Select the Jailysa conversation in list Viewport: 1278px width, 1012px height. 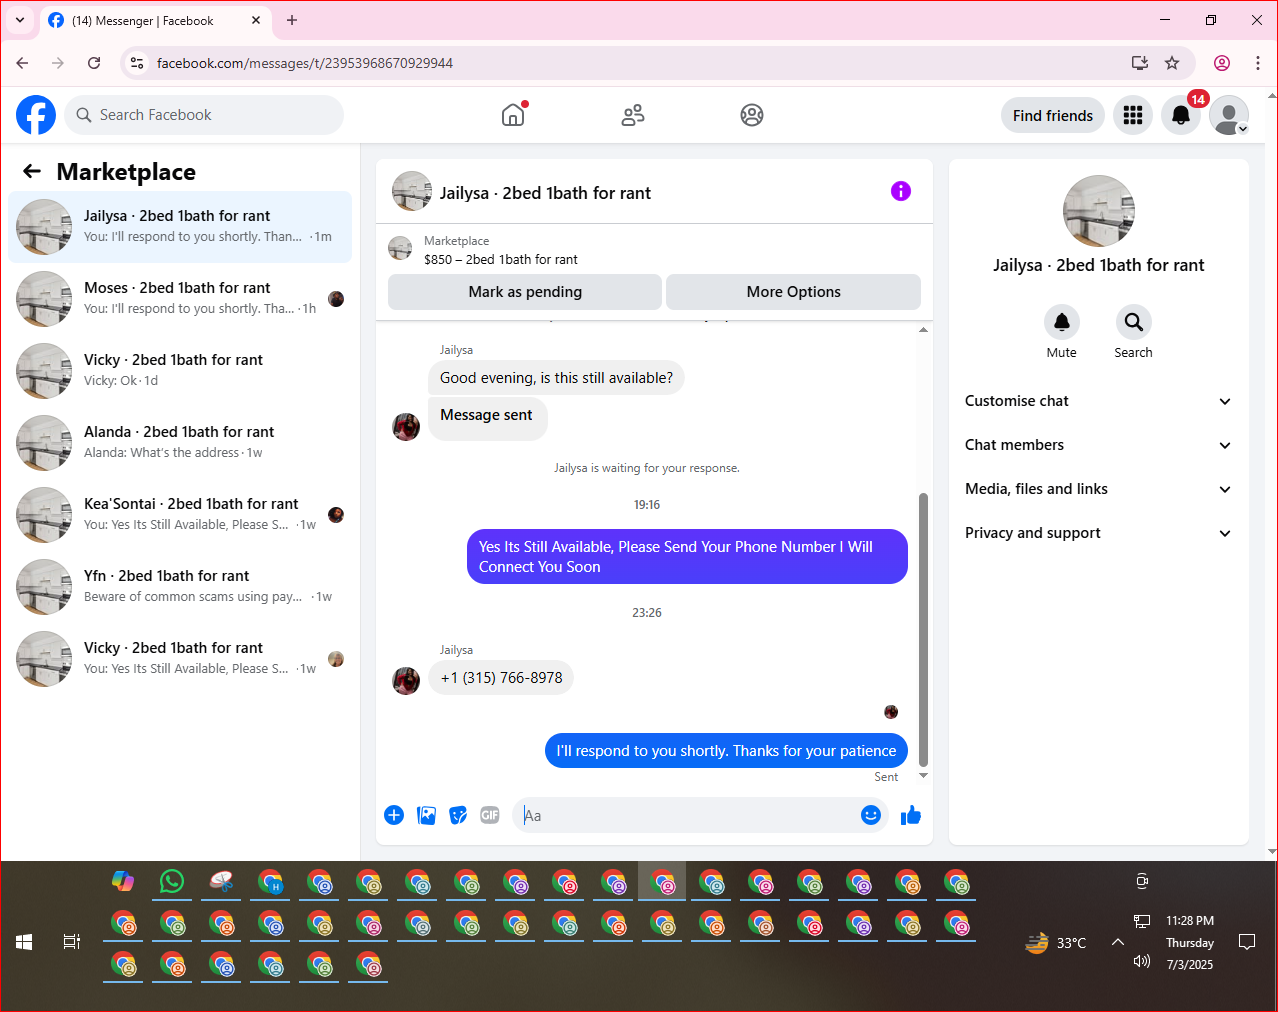180,227
